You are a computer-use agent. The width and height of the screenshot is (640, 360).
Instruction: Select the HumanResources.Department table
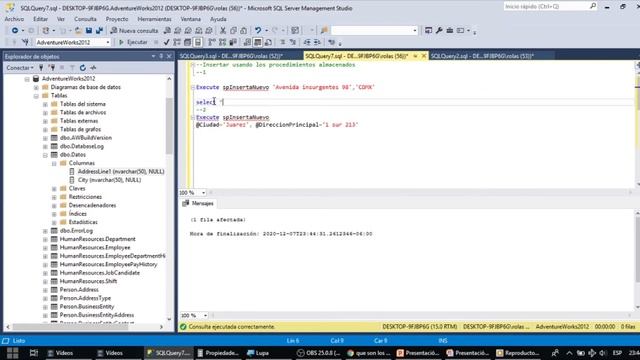click(97, 239)
